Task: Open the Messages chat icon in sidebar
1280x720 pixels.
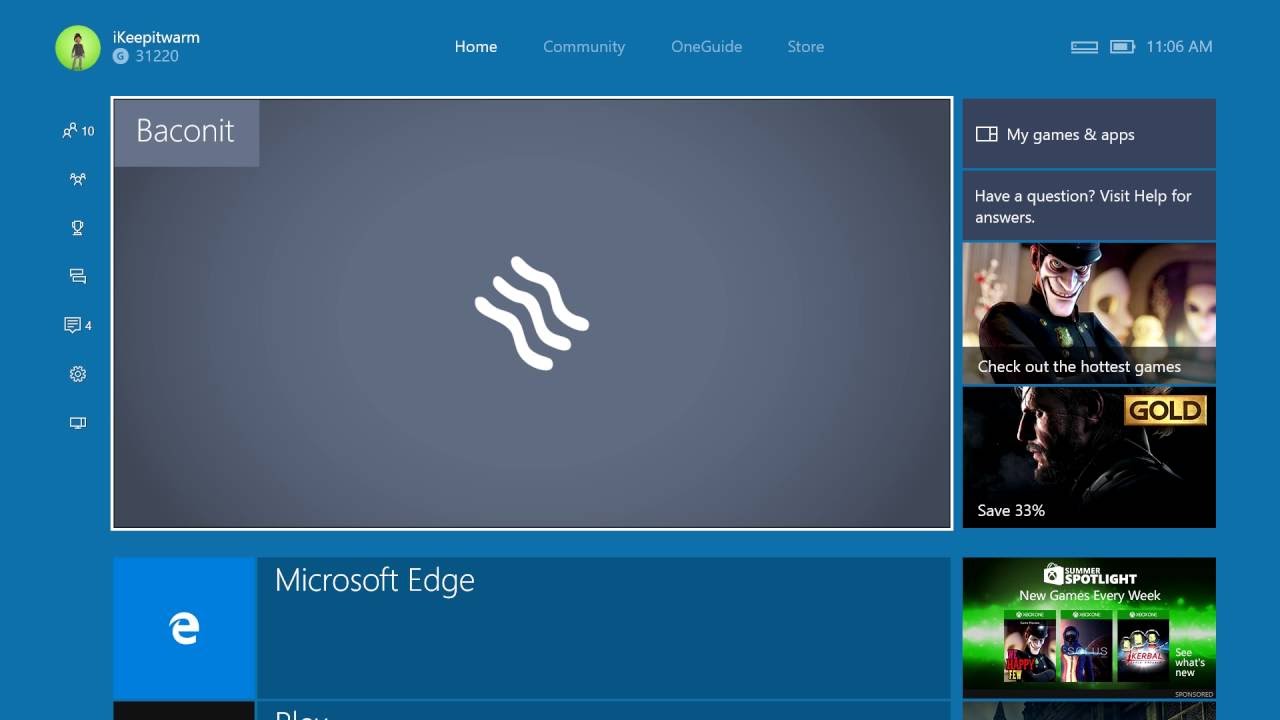Action: tap(78, 276)
